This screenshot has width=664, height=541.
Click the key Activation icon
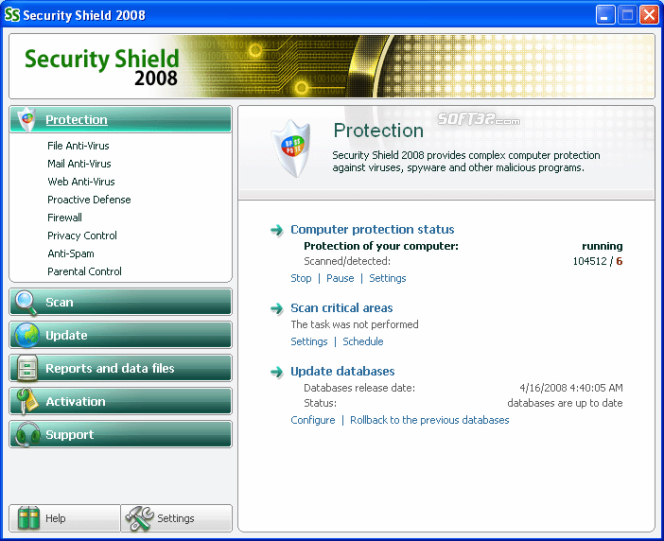tap(26, 401)
